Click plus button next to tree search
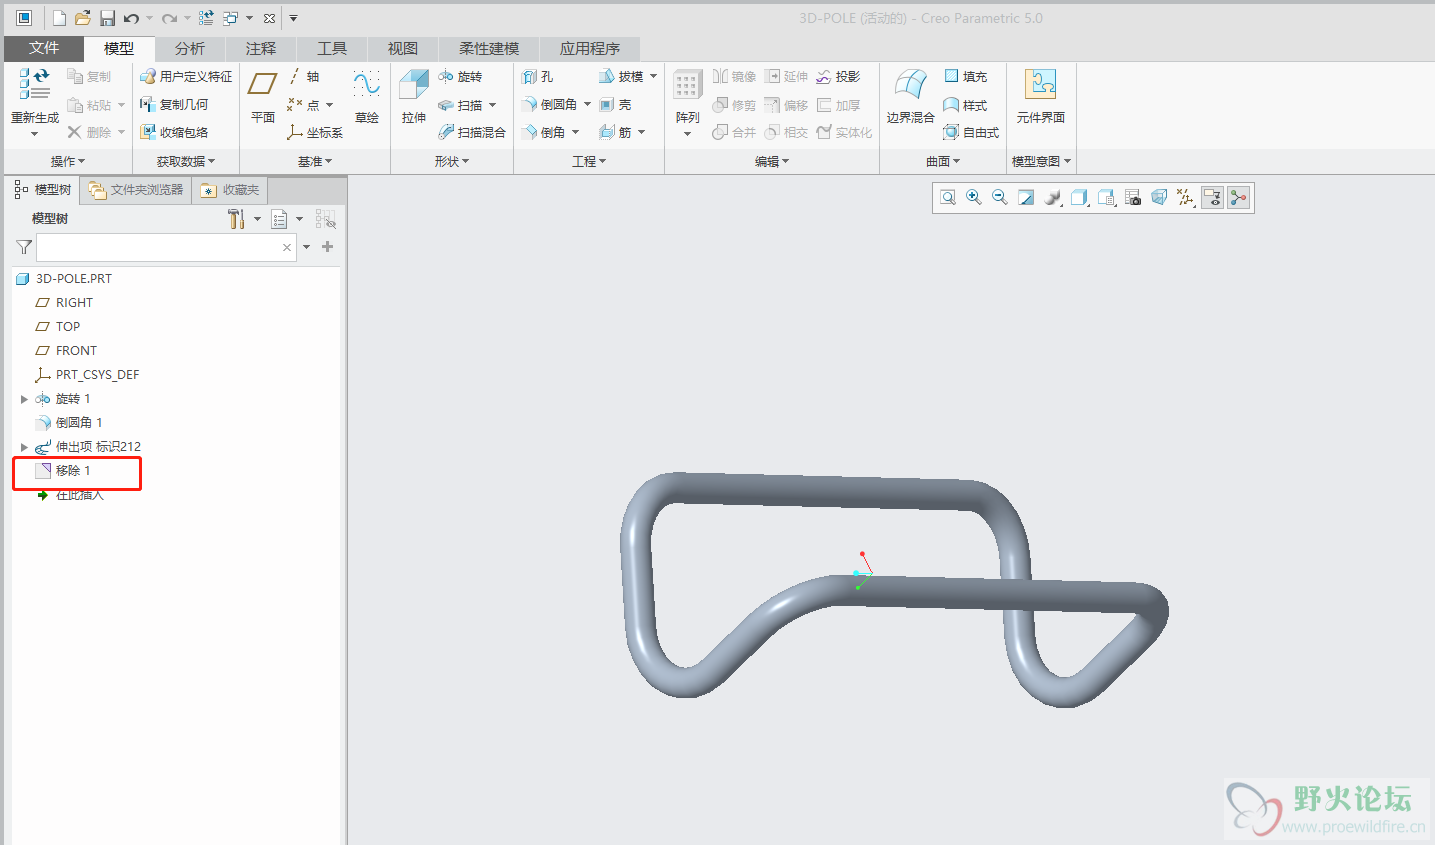 [327, 247]
